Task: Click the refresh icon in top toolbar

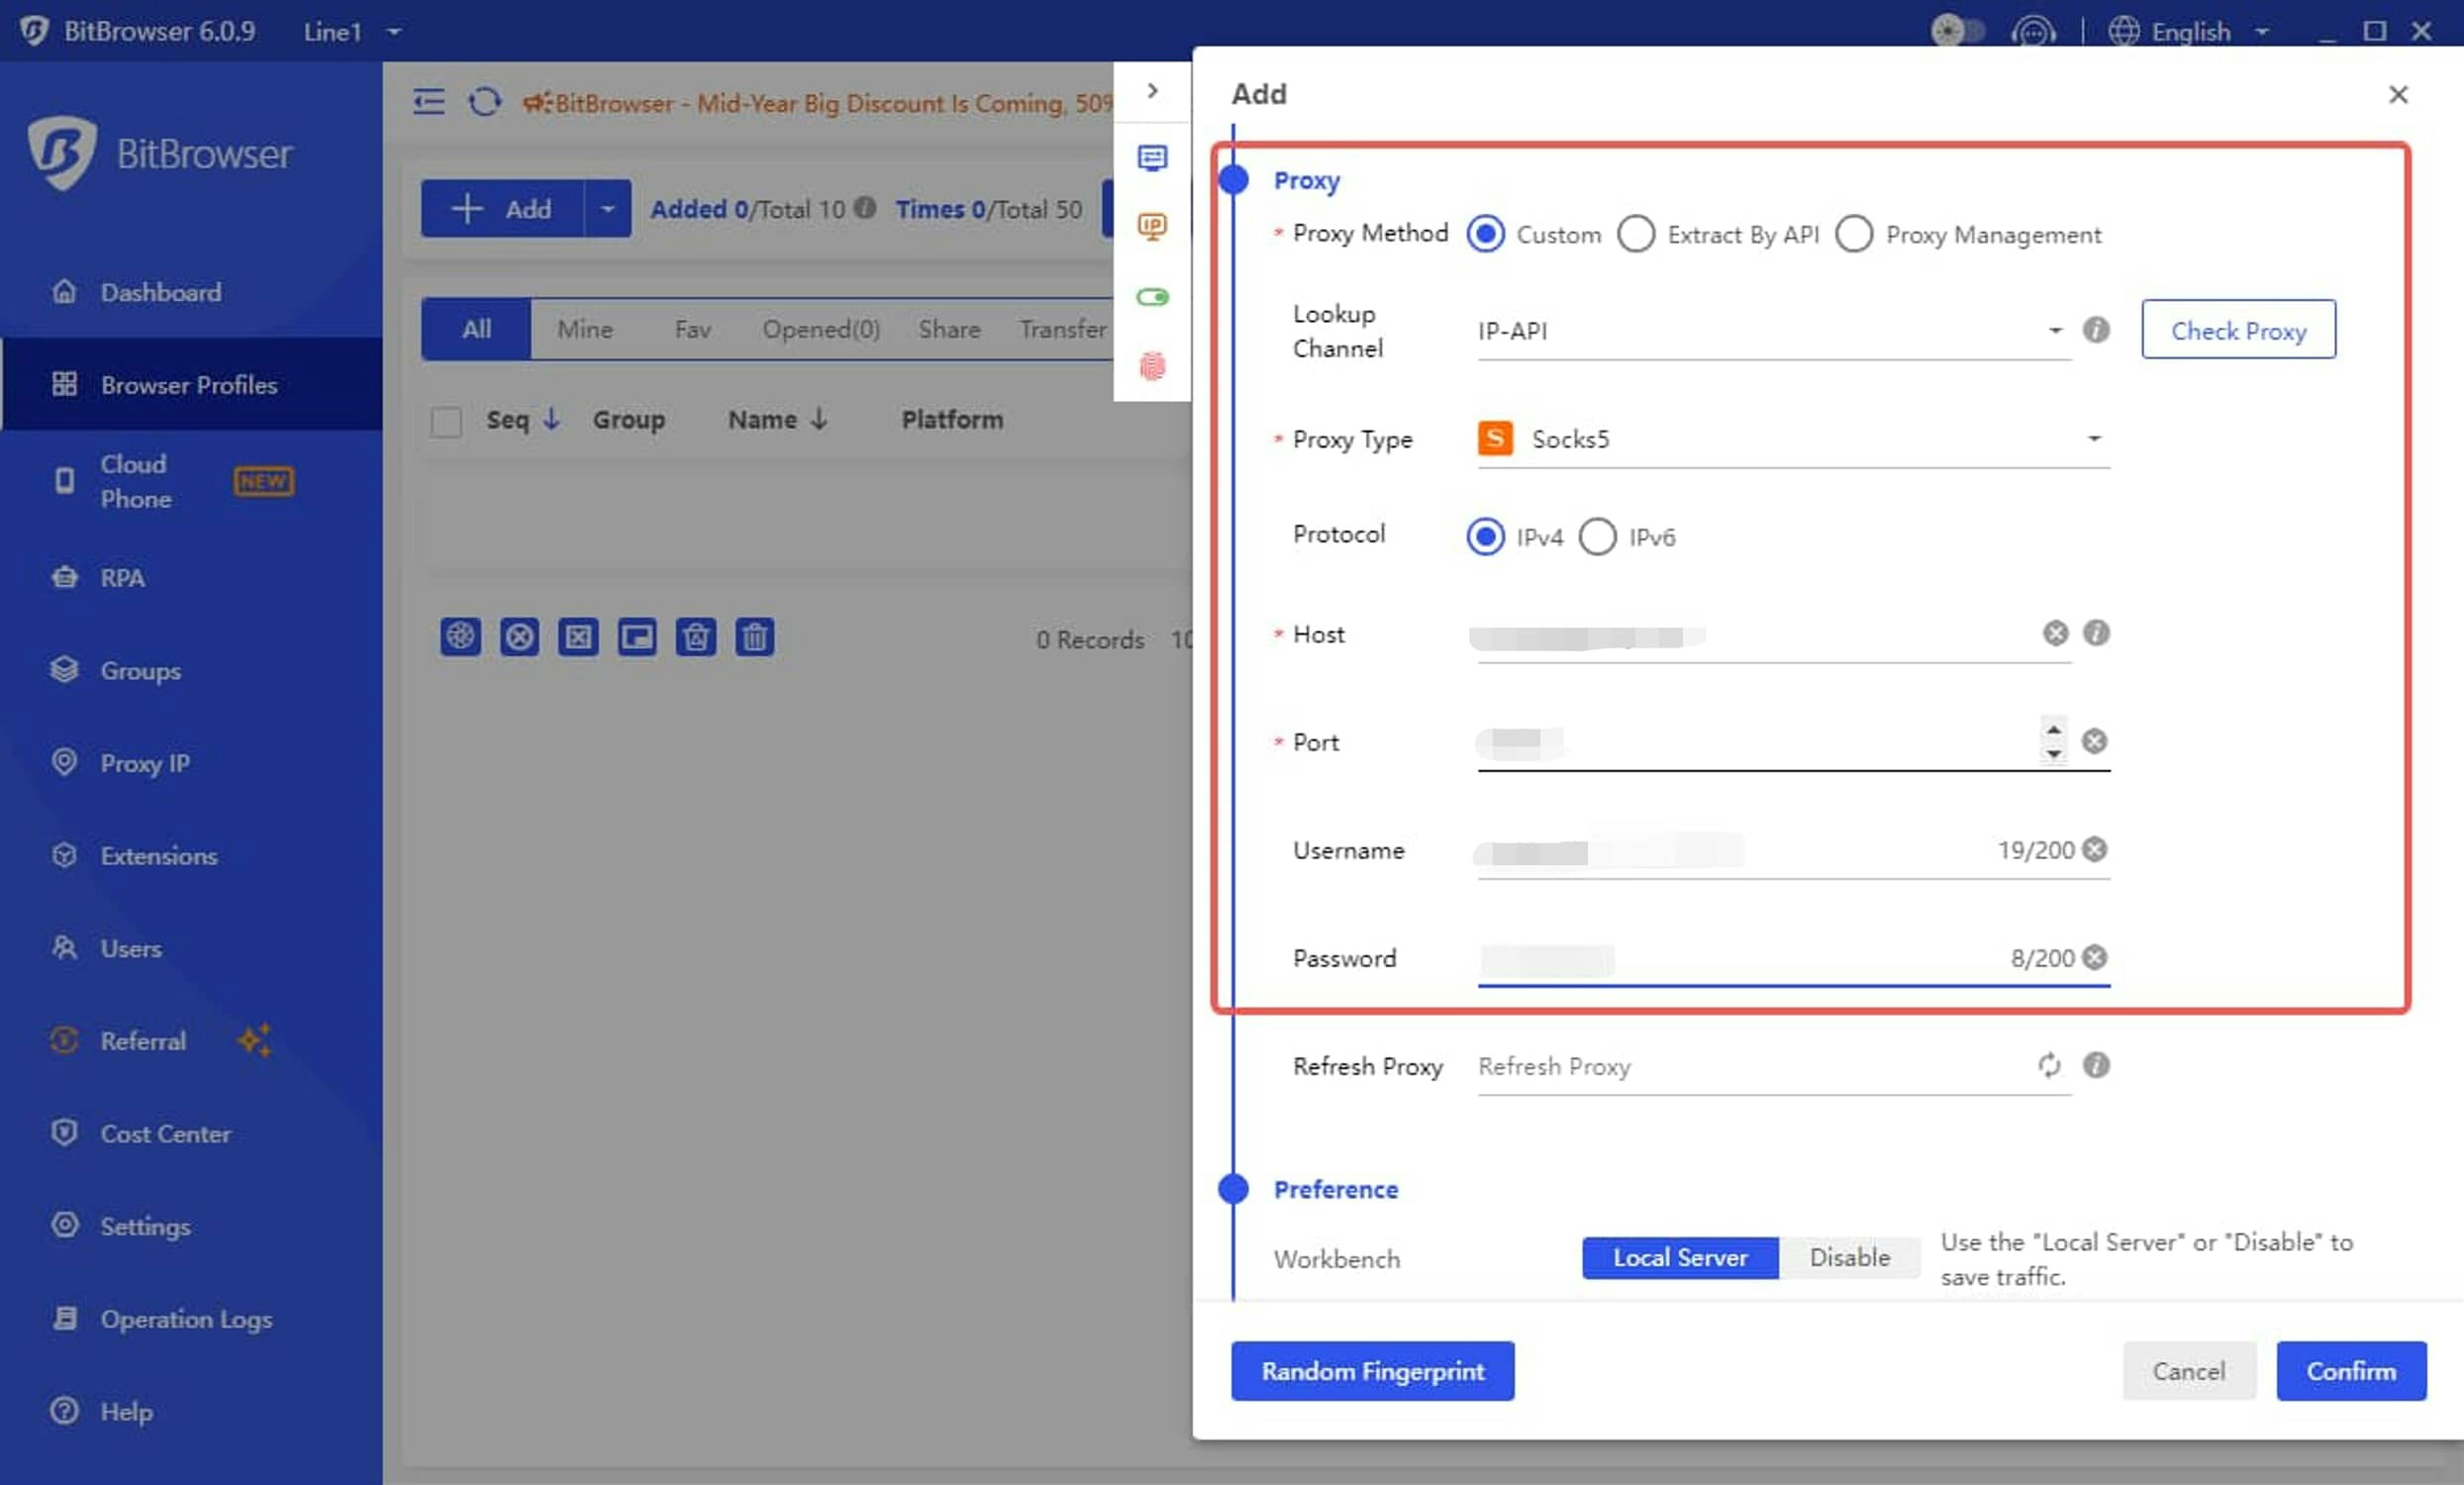Action: [484, 102]
